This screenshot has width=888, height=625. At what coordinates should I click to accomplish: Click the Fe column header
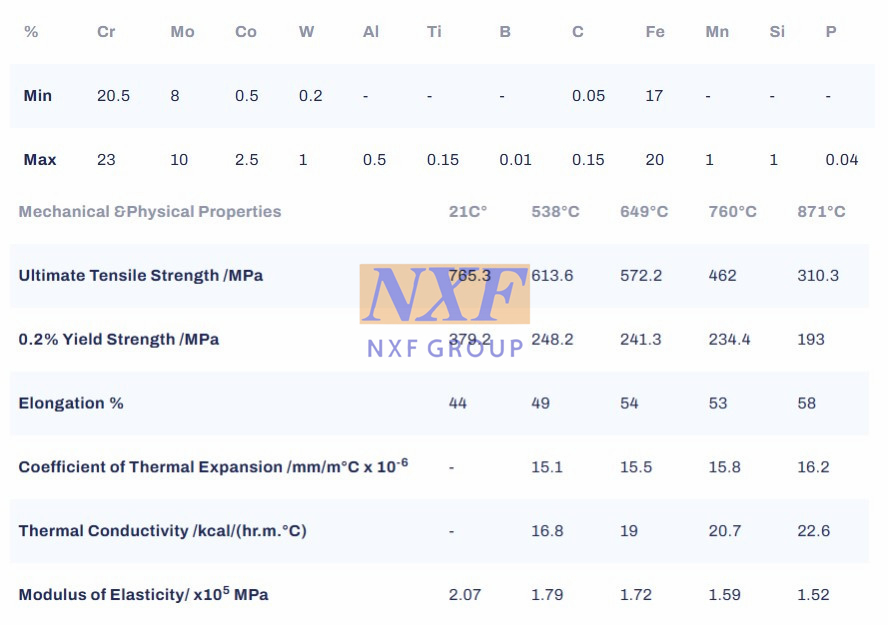click(x=655, y=32)
